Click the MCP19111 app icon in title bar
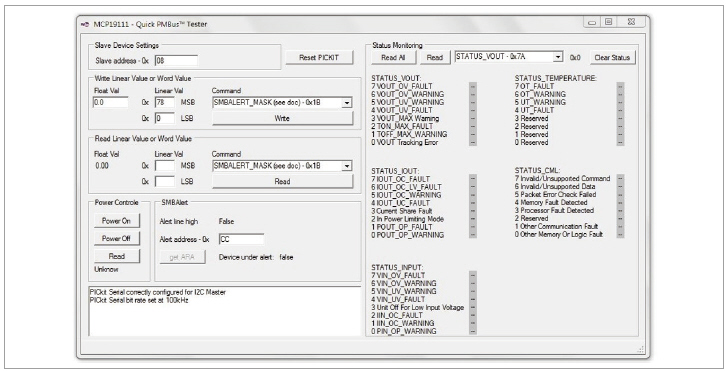The width and height of the screenshot is (726, 371). (x=85, y=24)
